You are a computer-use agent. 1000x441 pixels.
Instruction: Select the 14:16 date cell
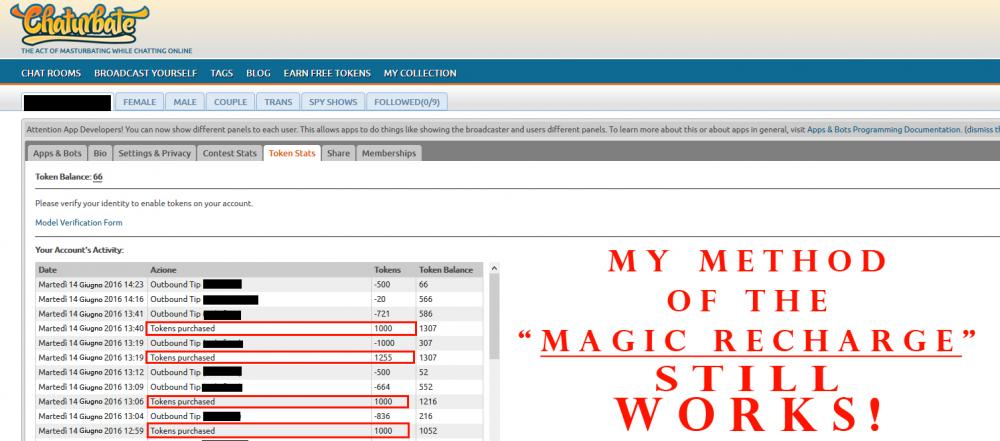coord(91,299)
